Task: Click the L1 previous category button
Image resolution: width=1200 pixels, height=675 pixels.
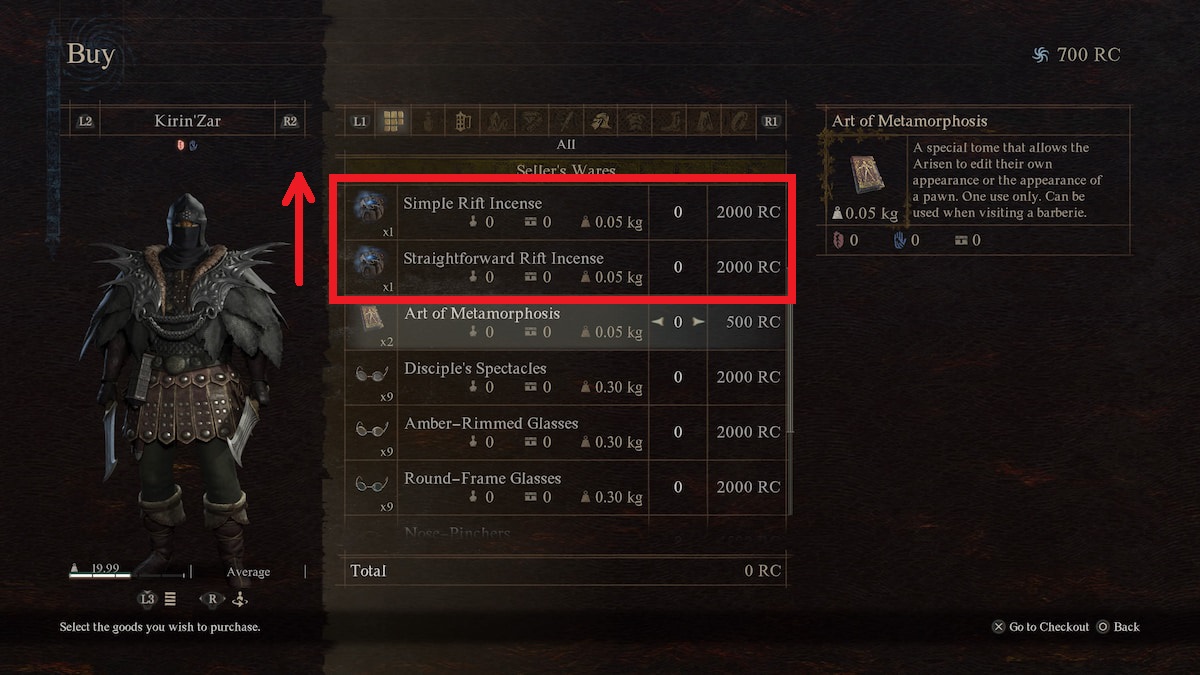Action: [360, 121]
